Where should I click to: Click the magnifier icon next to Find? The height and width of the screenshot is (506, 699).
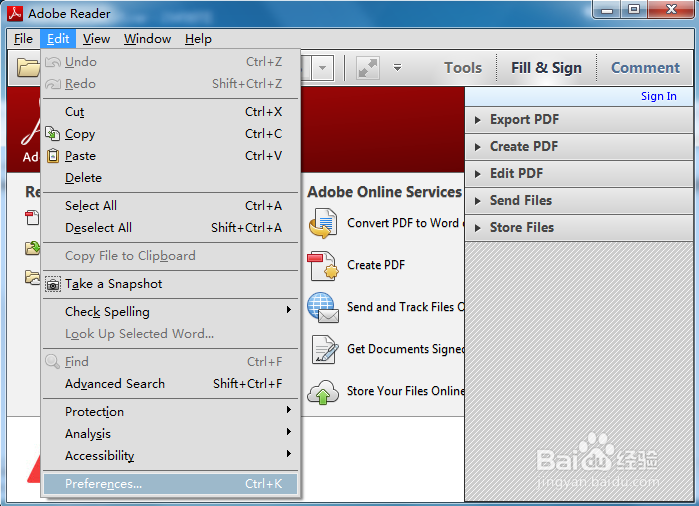[x=52, y=362]
